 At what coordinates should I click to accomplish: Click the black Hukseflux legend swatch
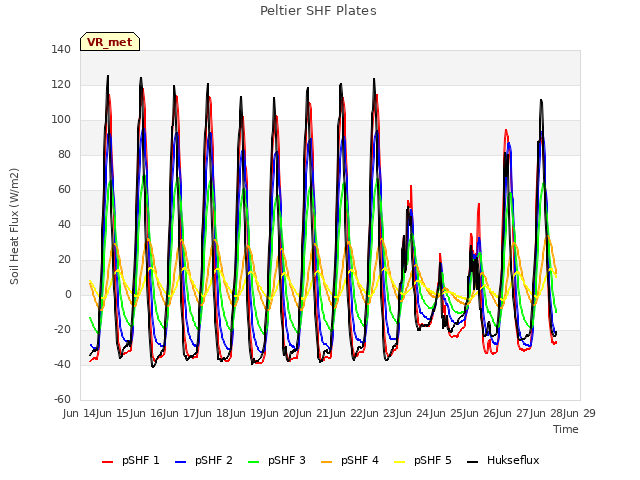473,462
